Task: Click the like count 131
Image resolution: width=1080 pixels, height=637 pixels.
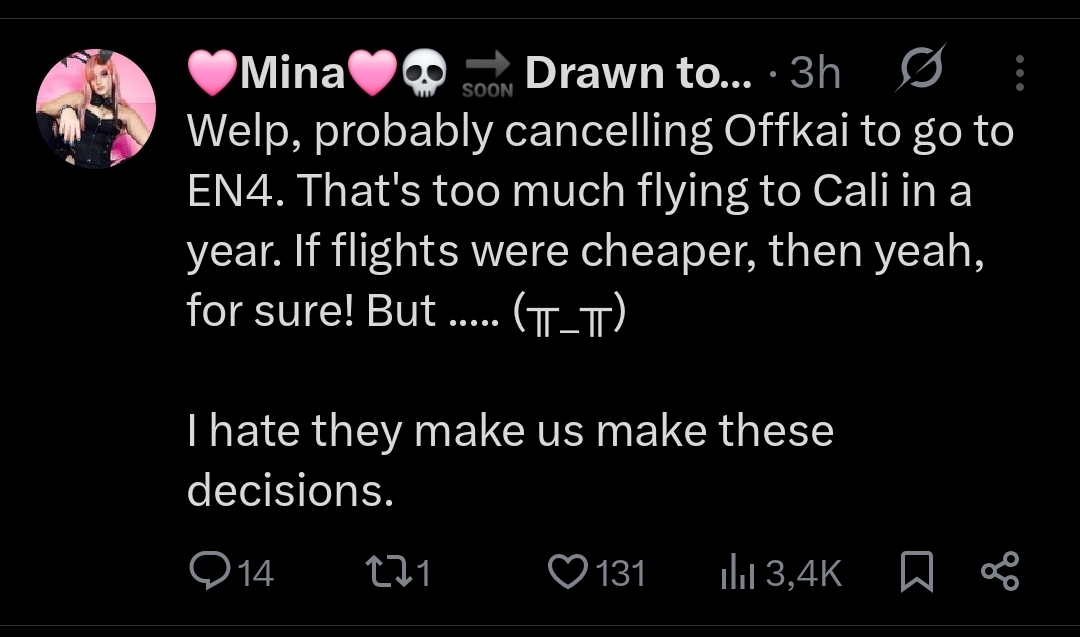Action: [x=620, y=573]
